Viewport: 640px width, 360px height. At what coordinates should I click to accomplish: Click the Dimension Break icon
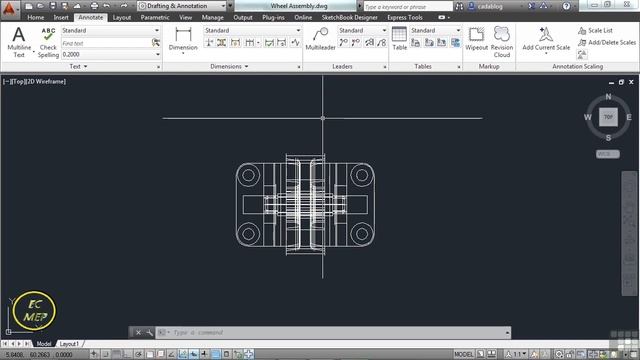coord(209,42)
